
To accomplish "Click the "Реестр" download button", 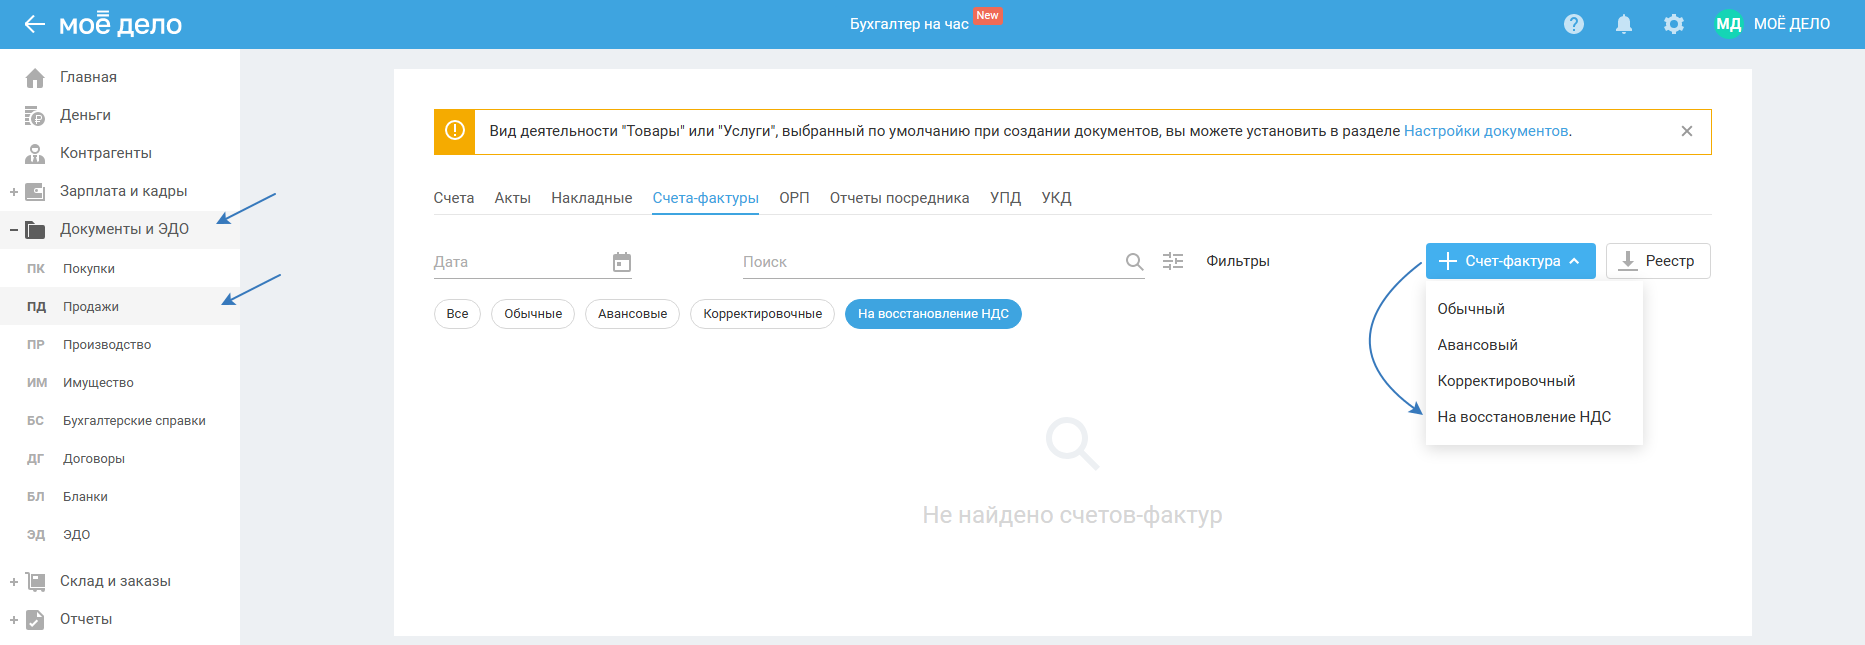I will [1657, 261].
